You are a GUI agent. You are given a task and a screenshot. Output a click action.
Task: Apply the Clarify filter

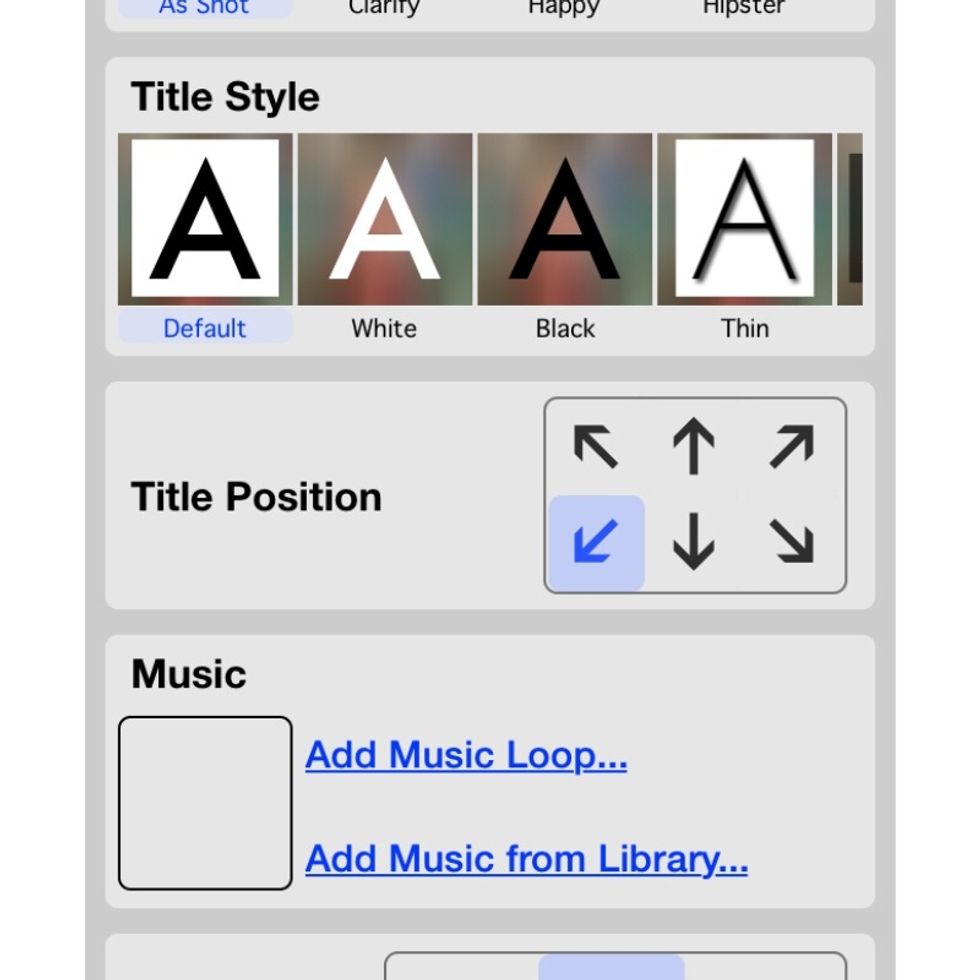(x=384, y=8)
